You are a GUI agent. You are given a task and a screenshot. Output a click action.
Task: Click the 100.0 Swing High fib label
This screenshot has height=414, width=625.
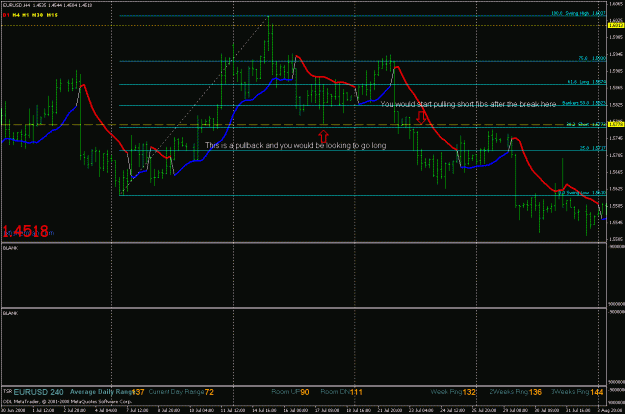click(578, 13)
